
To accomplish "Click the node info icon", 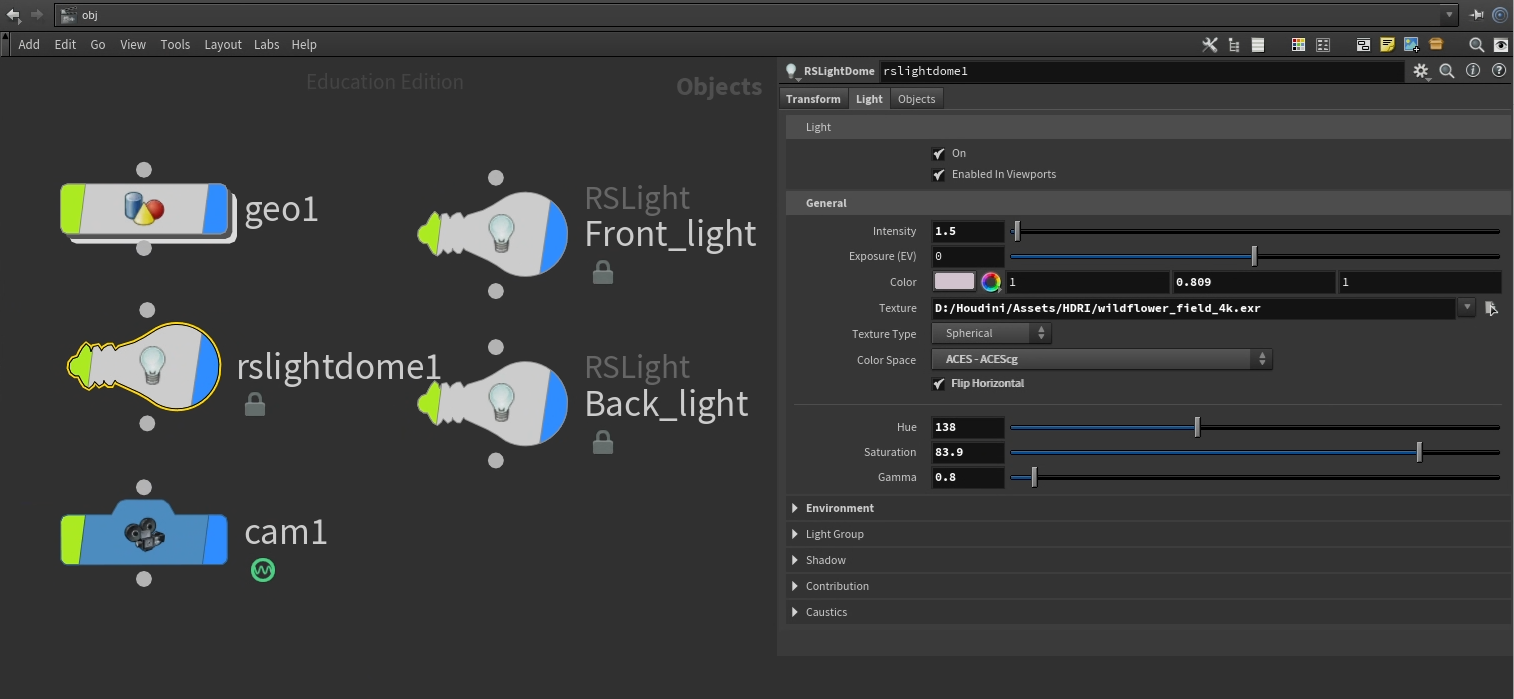I will pyautogui.click(x=1473, y=71).
